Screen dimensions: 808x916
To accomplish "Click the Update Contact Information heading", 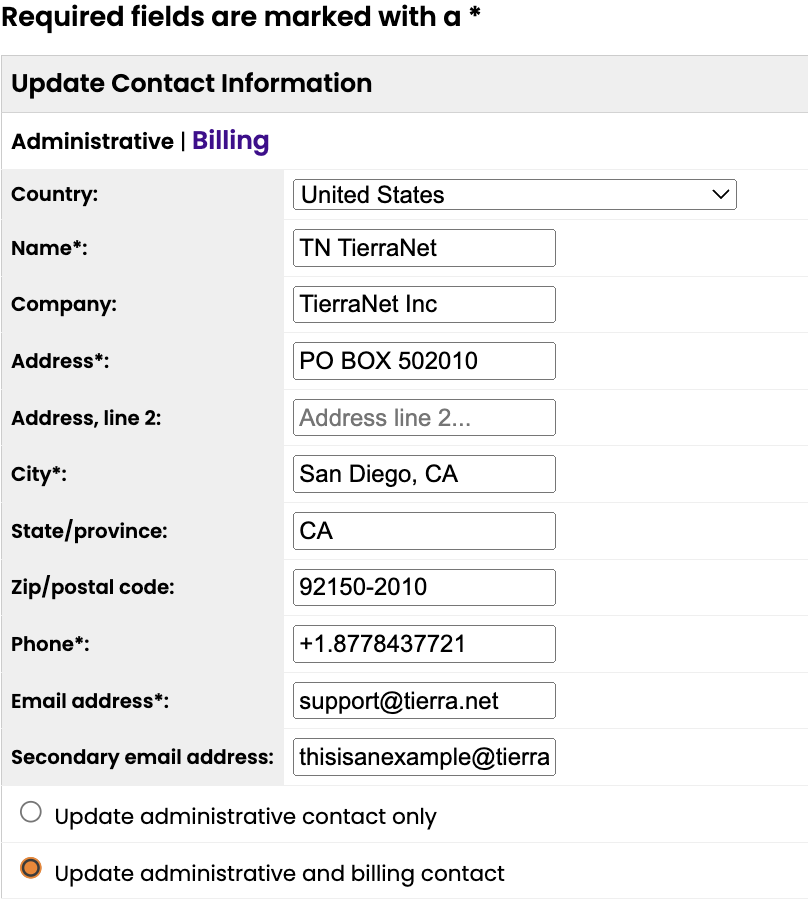I will [x=192, y=84].
